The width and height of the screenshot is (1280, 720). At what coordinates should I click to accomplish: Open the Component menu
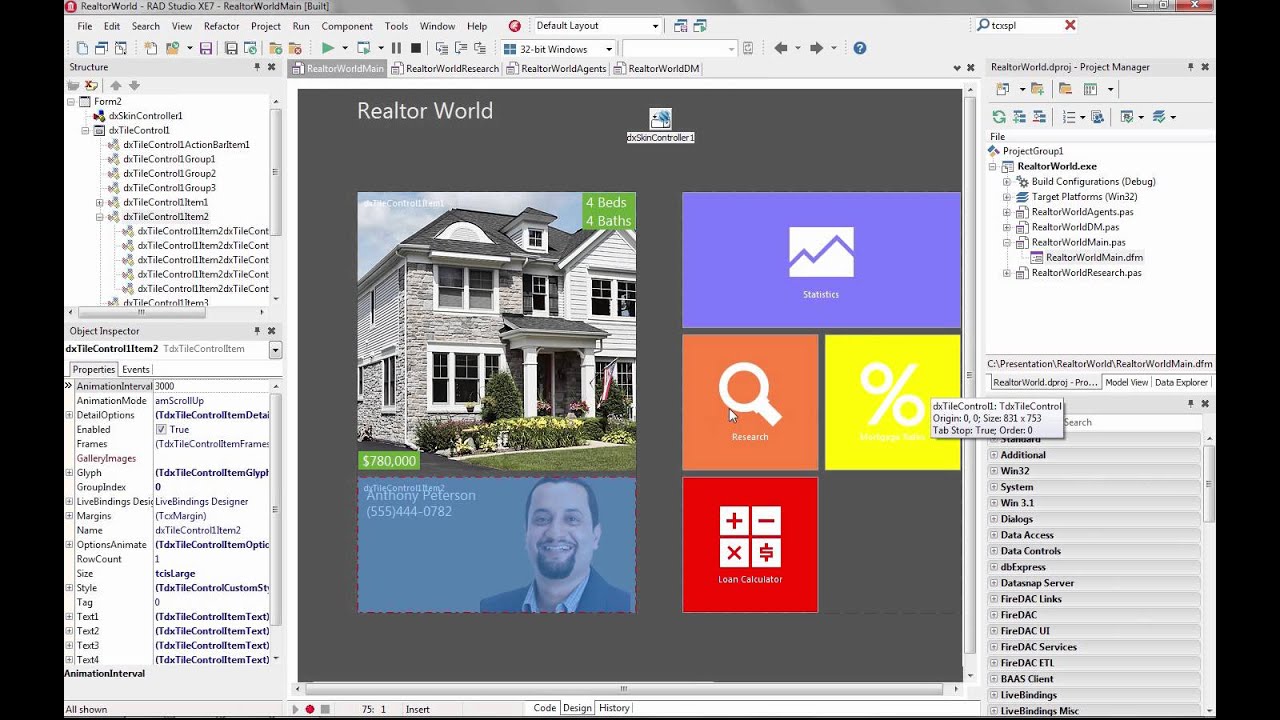[347, 26]
